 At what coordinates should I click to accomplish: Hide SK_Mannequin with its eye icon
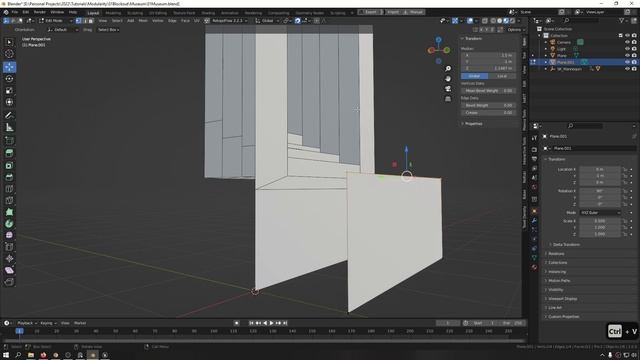tap(627, 69)
